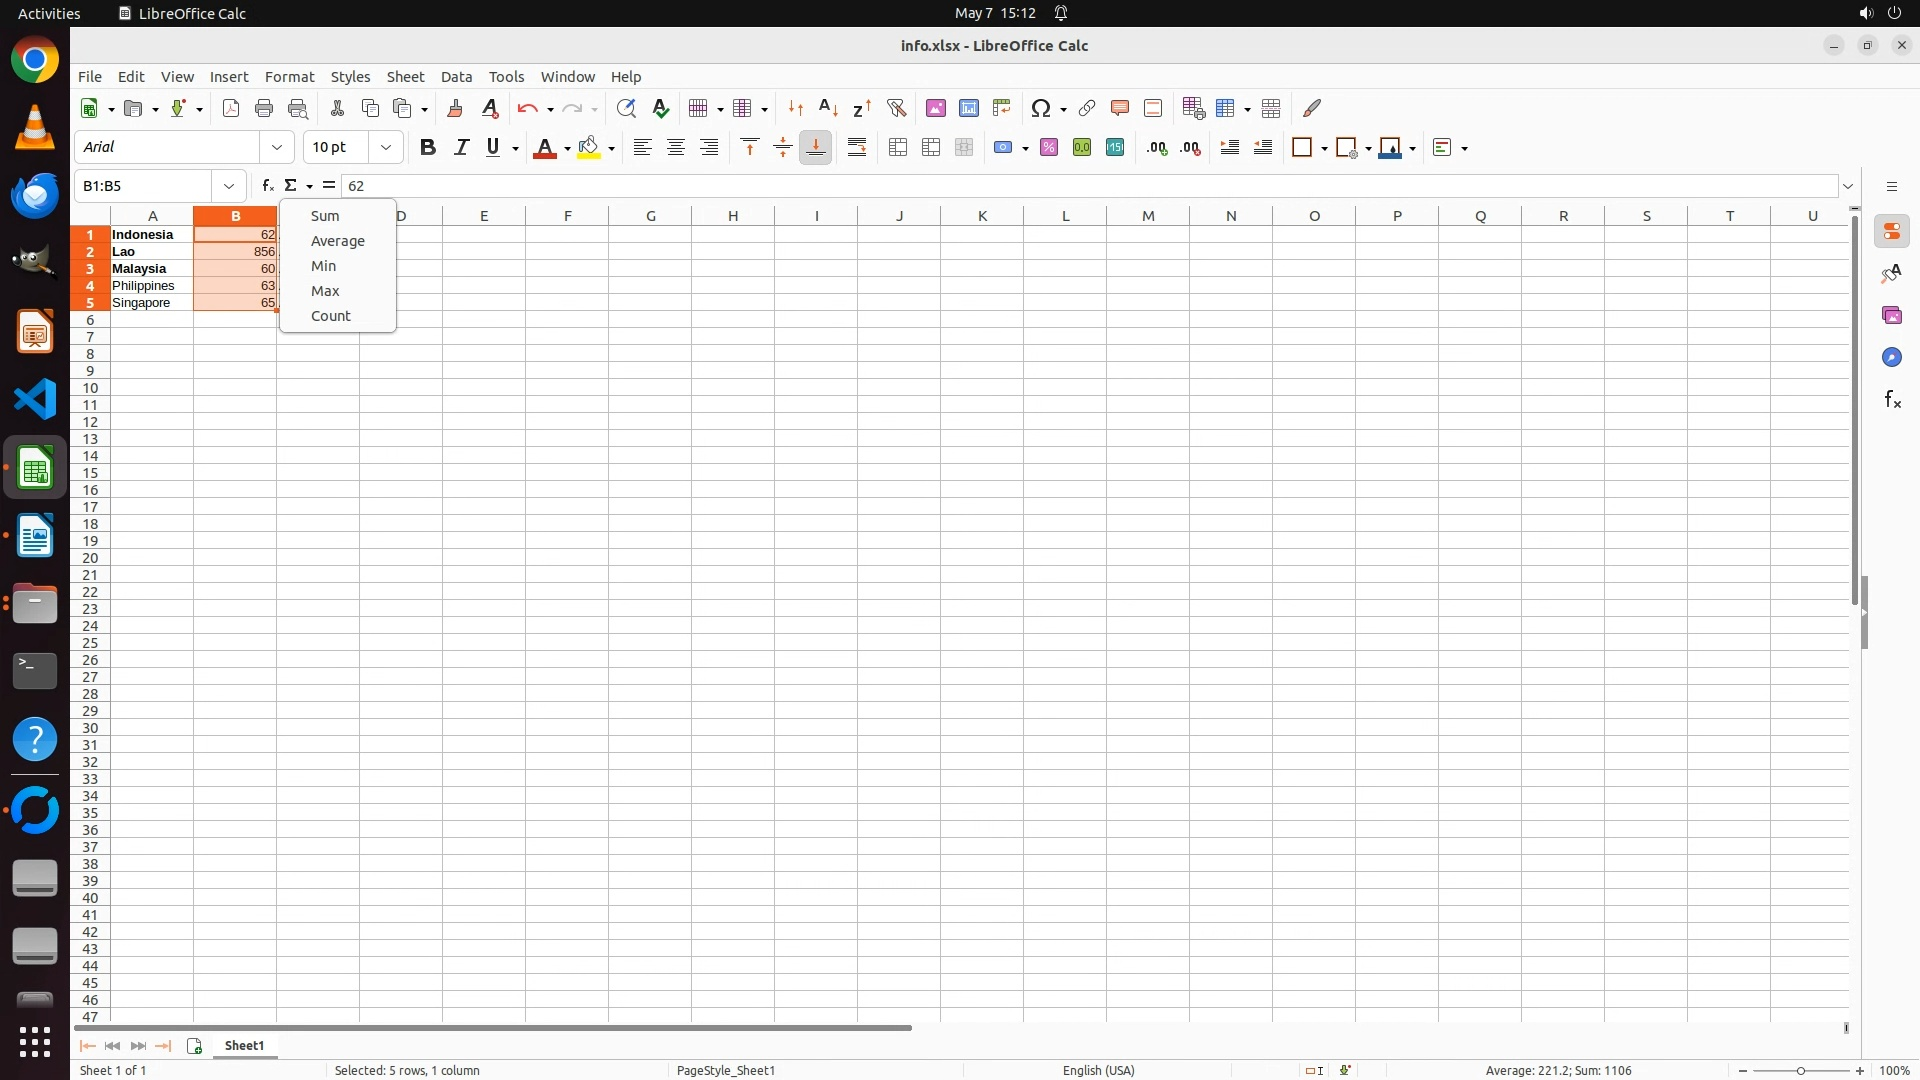Viewport: 1920px width, 1080px height.
Task: Open the sidebar Functions panel icon
Action: (1892, 400)
